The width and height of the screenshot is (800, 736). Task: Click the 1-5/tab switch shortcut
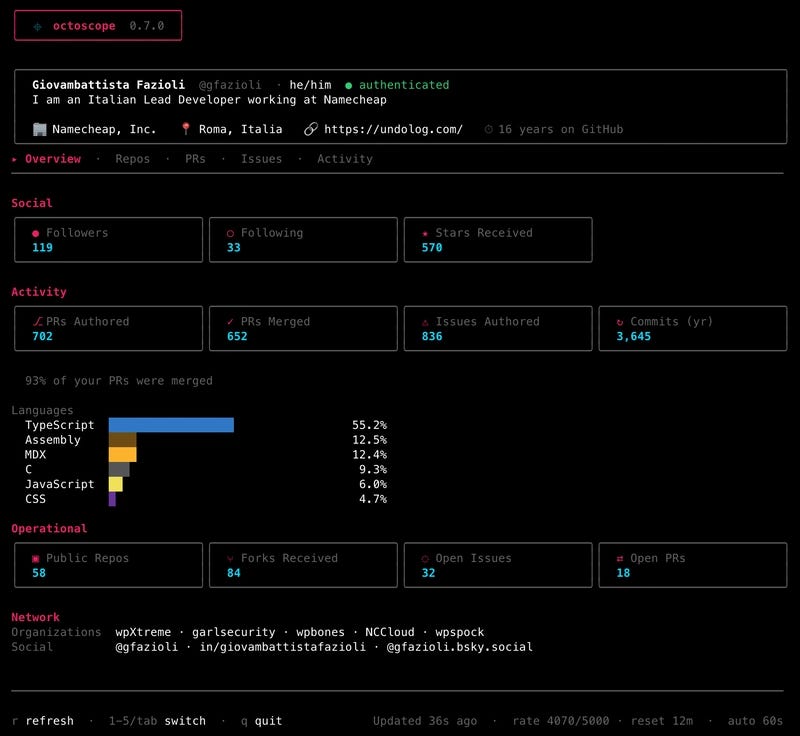pos(157,721)
